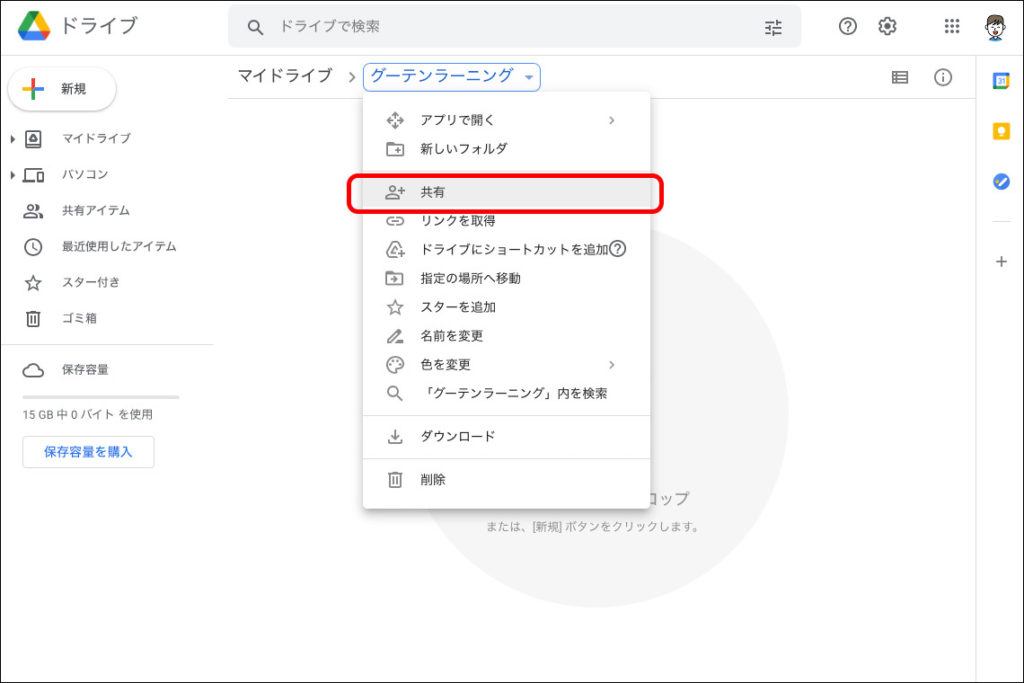Image resolution: width=1024 pixels, height=683 pixels.
Task: Show details info icon
Action: pyautogui.click(x=943, y=77)
